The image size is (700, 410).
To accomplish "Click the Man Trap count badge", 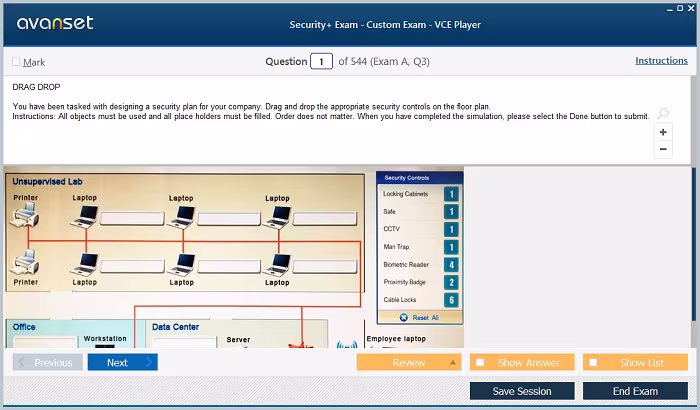I will click(x=451, y=247).
